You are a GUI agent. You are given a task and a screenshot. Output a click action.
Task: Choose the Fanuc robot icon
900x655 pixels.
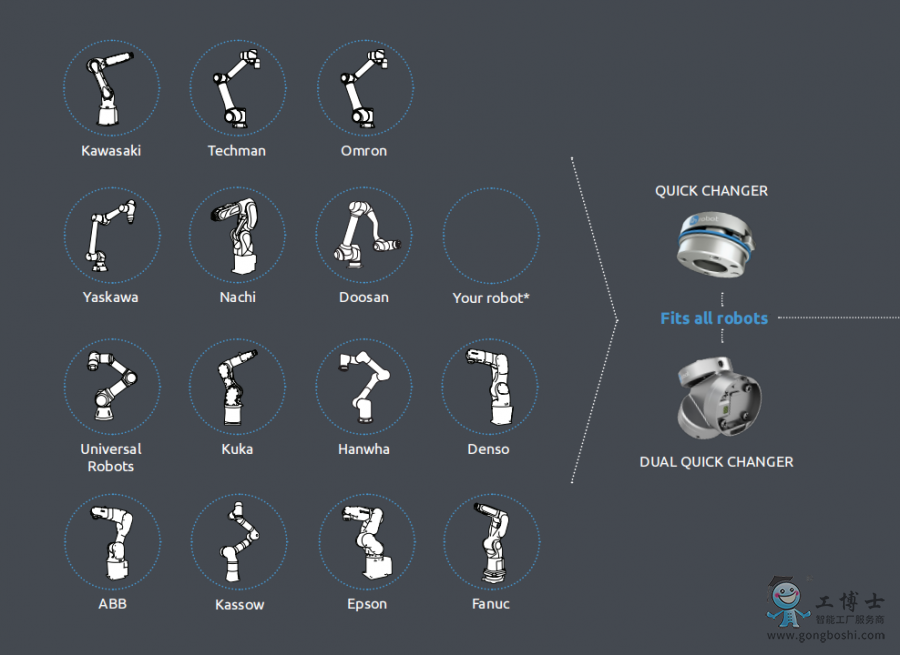click(491, 541)
